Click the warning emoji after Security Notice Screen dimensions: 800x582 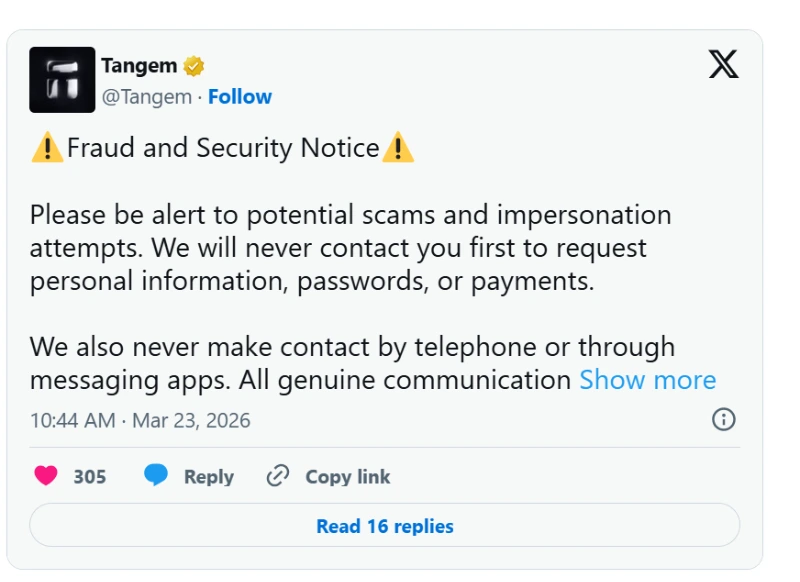click(x=398, y=149)
